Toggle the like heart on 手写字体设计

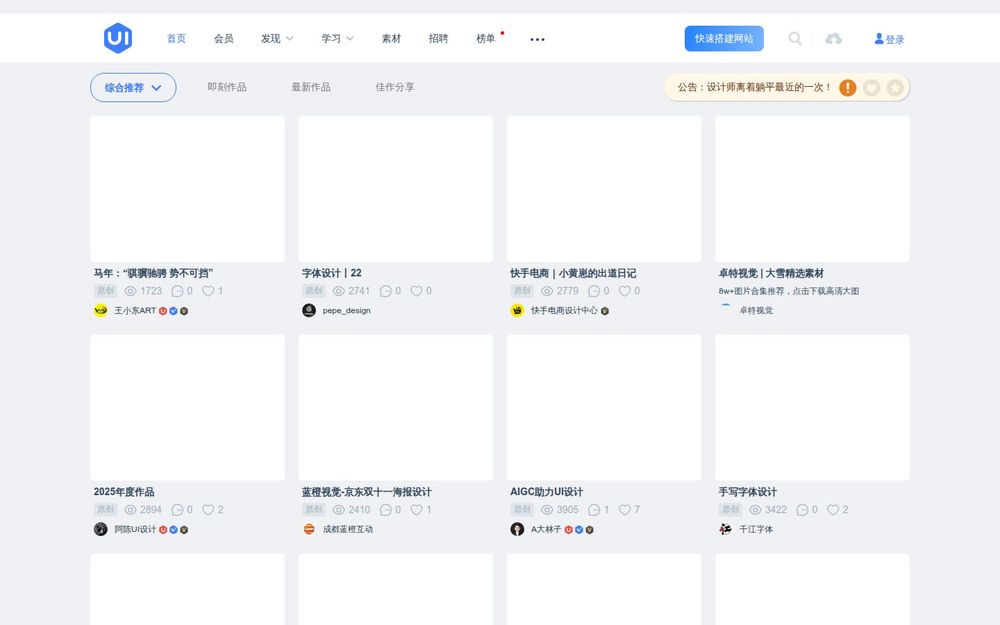point(835,509)
